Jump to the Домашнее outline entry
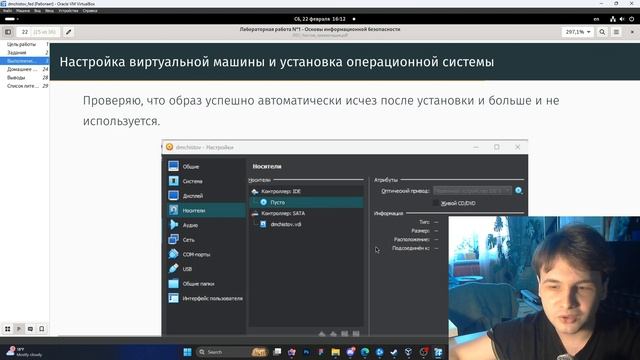Screen dimensions: 640x360 coord(24,69)
